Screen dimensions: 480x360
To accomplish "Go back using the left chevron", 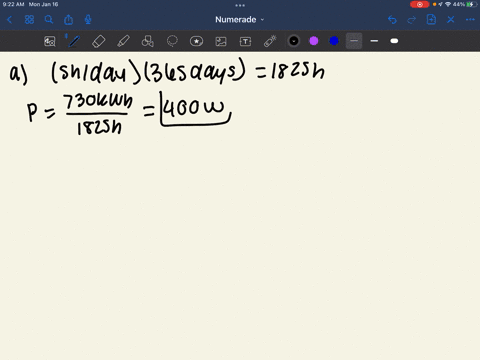I will tap(9, 20).
